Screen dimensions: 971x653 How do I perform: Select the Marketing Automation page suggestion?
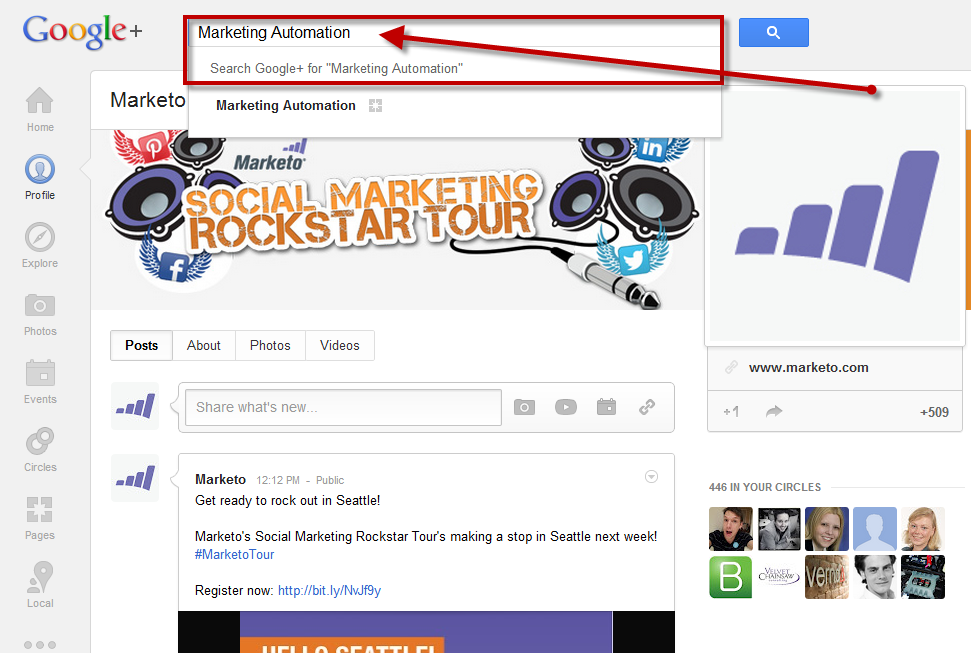coord(455,105)
